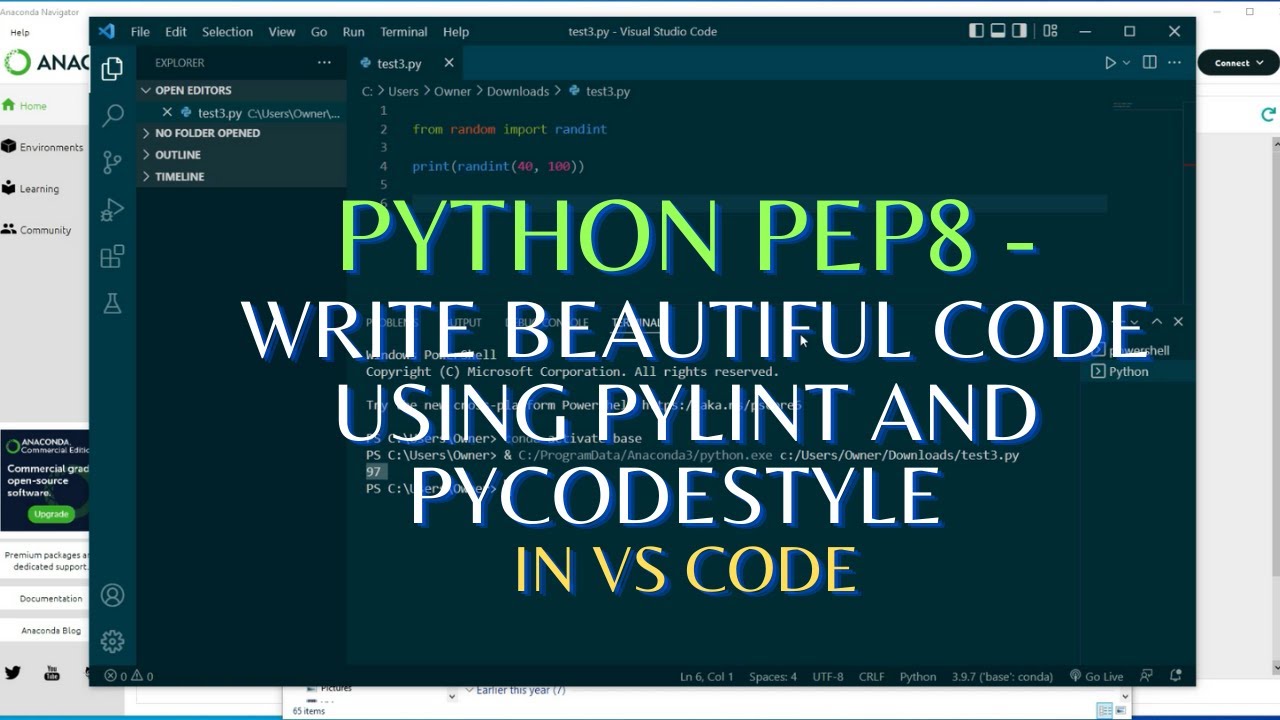Screen dimensions: 1280x720
Task: Change end of line sequence CRLF
Action: click(x=871, y=676)
